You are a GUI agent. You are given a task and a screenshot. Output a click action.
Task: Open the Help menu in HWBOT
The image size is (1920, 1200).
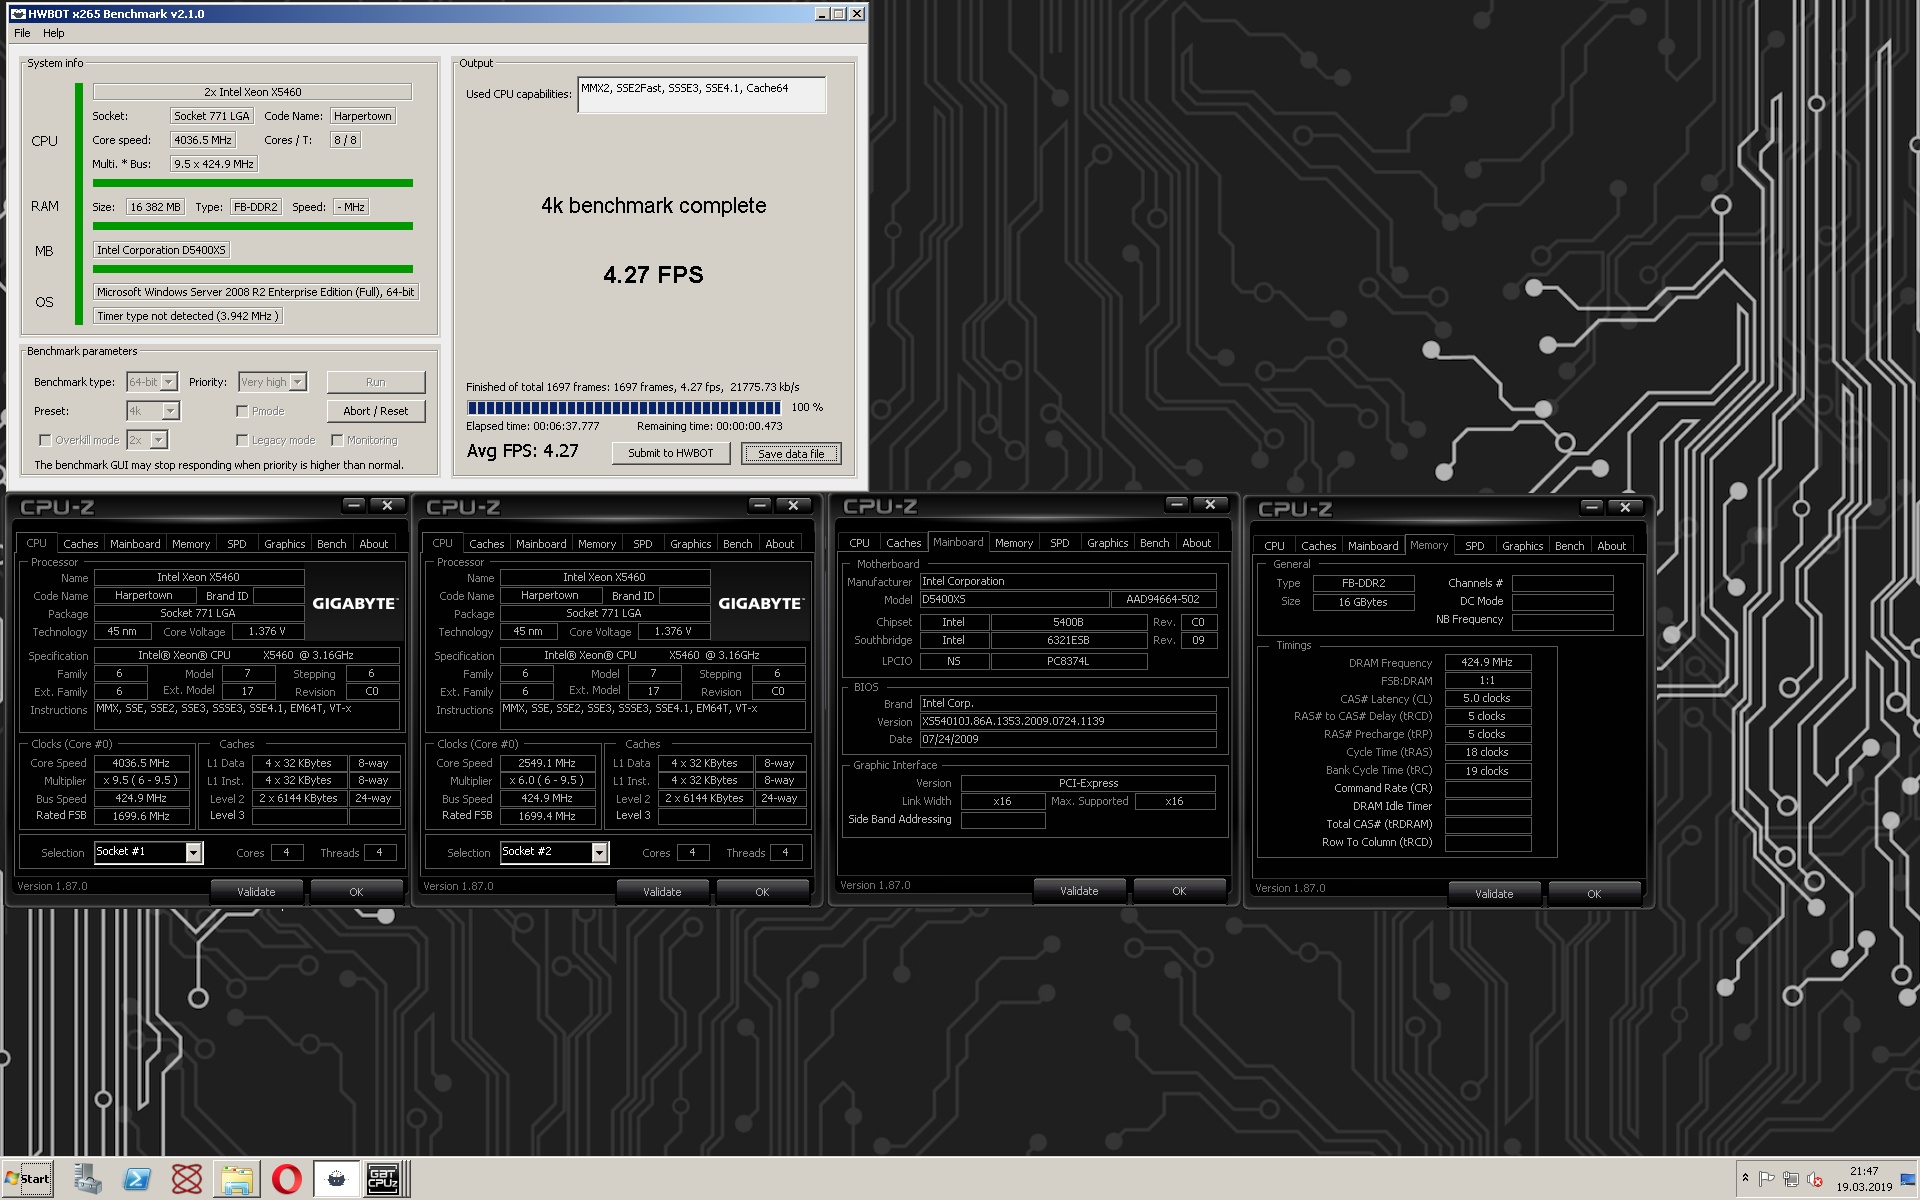point(54,33)
